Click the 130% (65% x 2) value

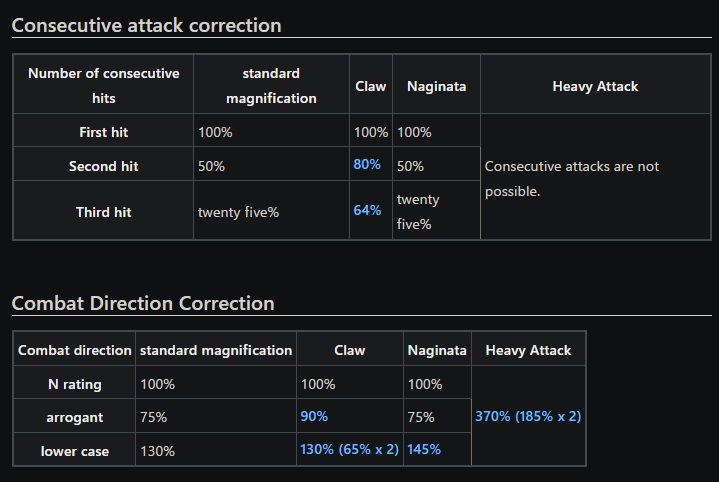coord(349,449)
